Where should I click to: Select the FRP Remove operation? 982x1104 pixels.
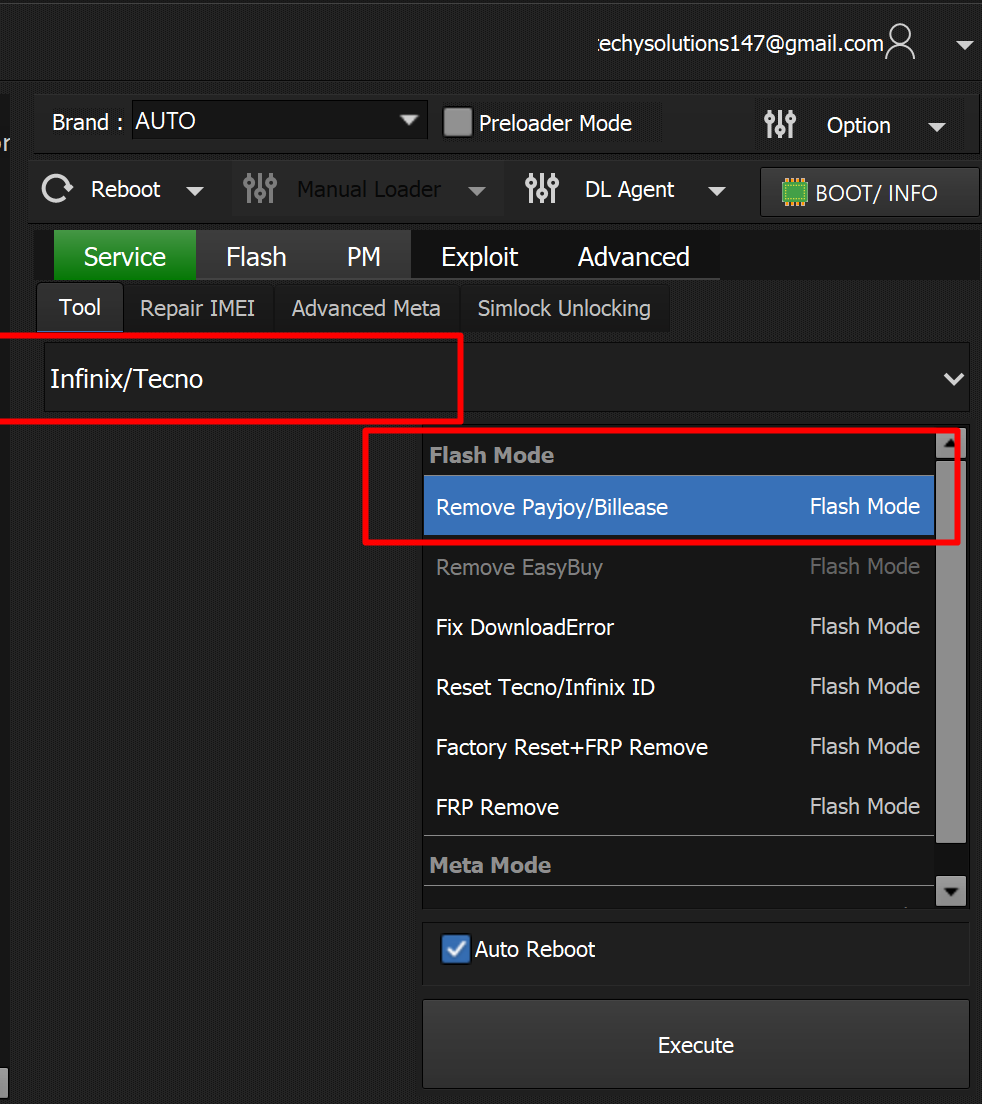(x=679, y=806)
